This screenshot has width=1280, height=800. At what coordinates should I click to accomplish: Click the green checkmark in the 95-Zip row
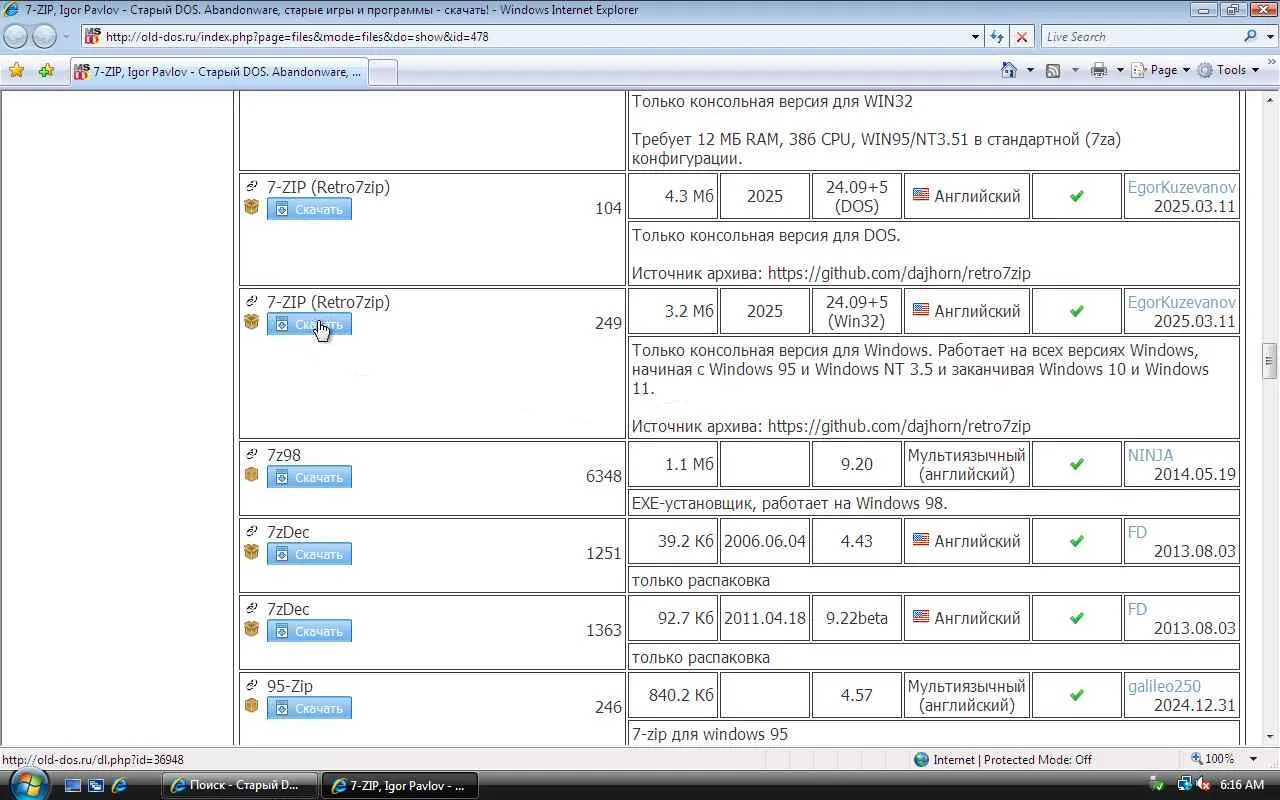click(1077, 696)
